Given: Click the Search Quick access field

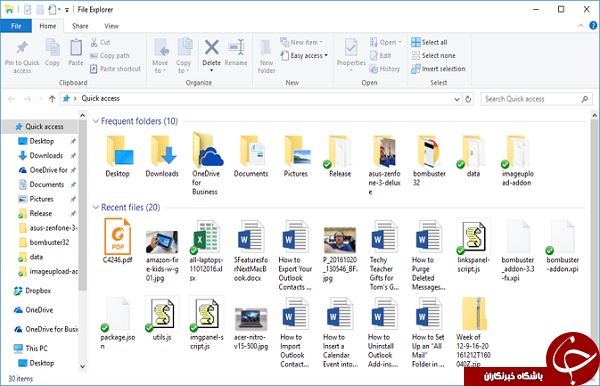Looking at the screenshot, I should tap(536, 99).
